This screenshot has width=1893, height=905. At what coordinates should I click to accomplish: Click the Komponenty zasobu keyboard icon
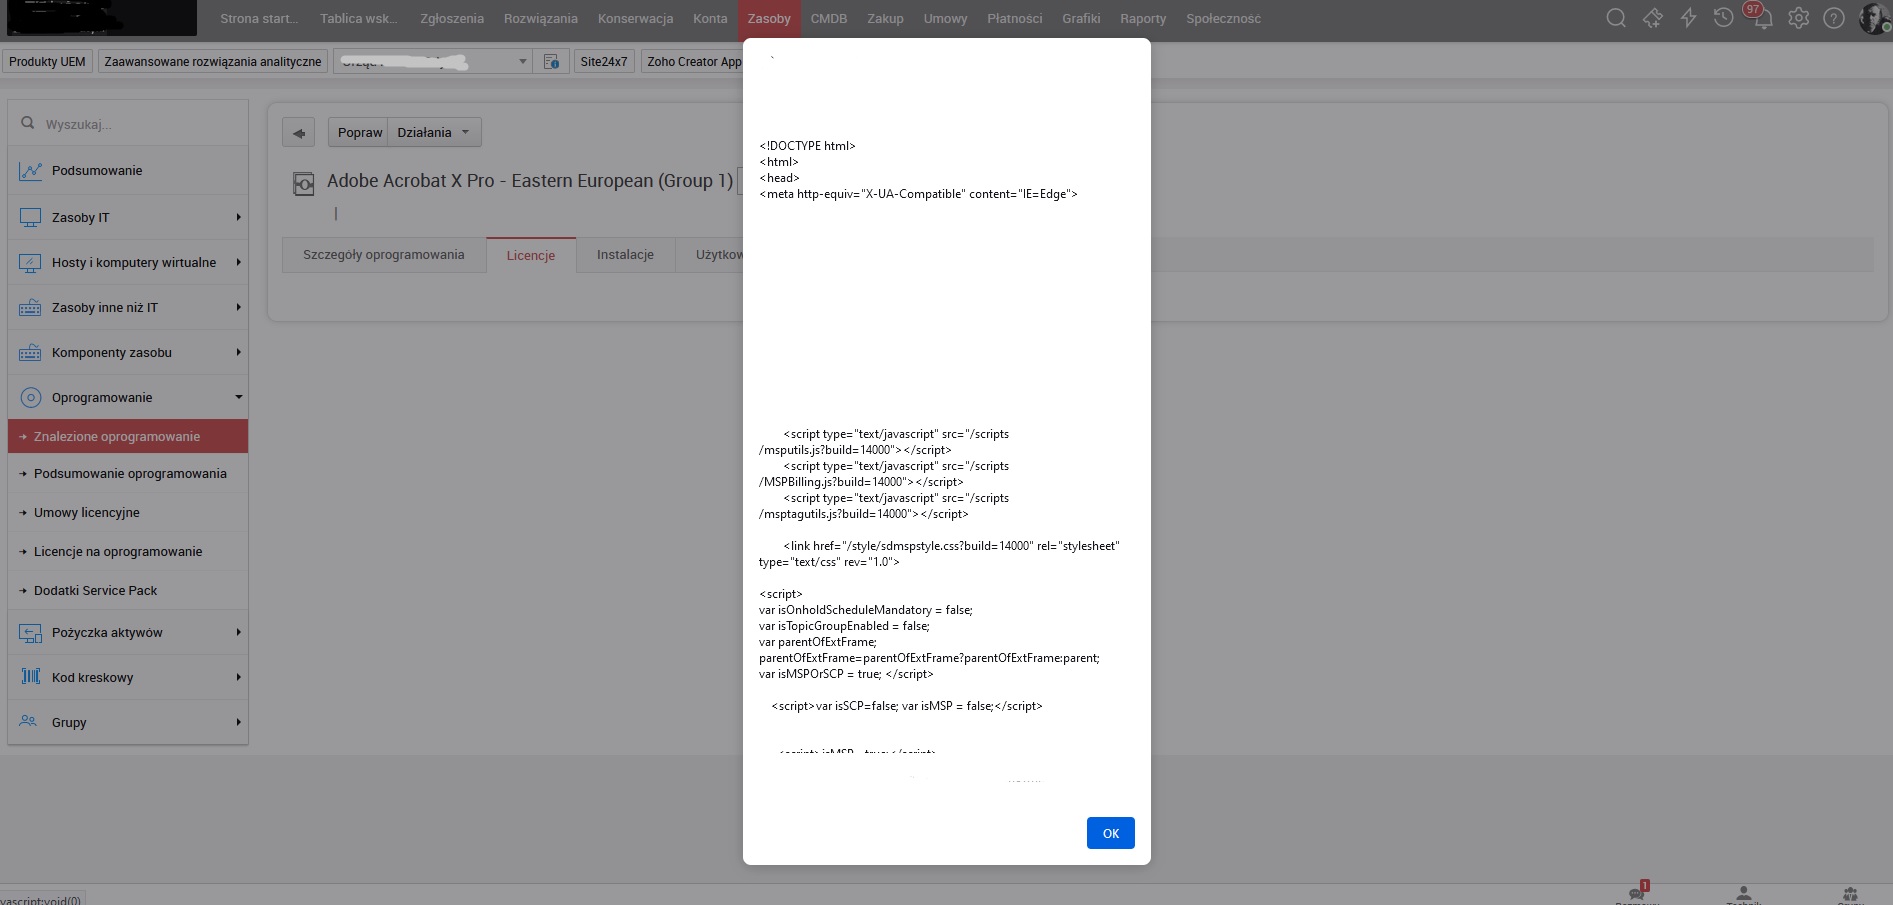pyautogui.click(x=30, y=352)
